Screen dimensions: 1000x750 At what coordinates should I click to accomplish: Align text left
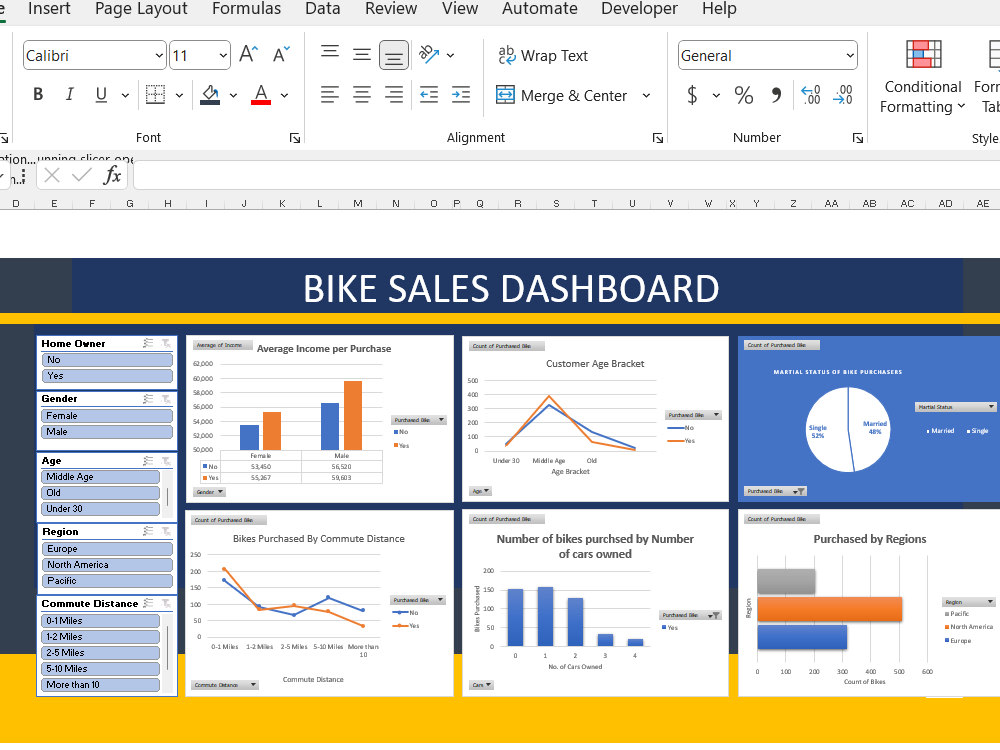[x=330, y=95]
